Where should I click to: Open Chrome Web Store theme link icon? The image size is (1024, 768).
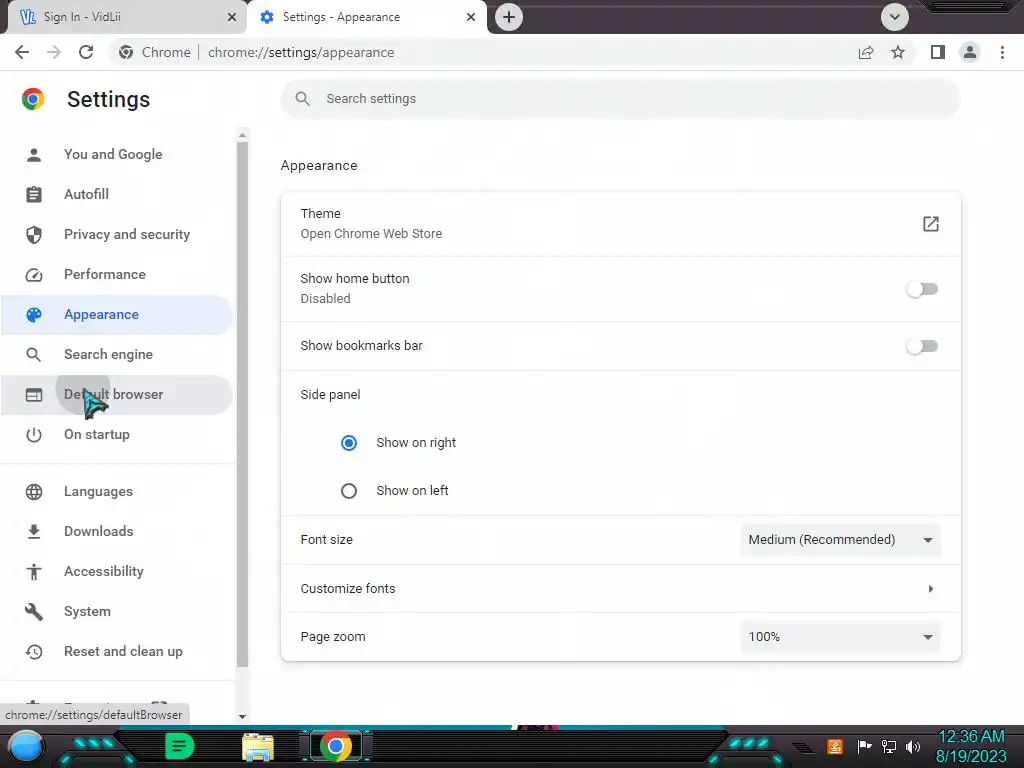coord(931,224)
